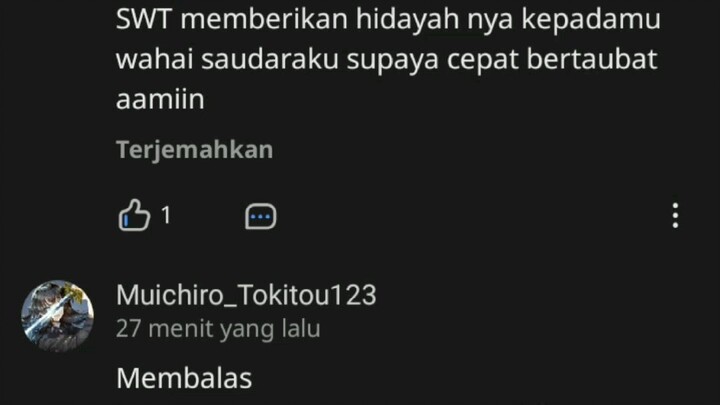Click the 'SWT memberikan hidayah' comment line
The height and width of the screenshot is (405, 720).
coord(388,20)
